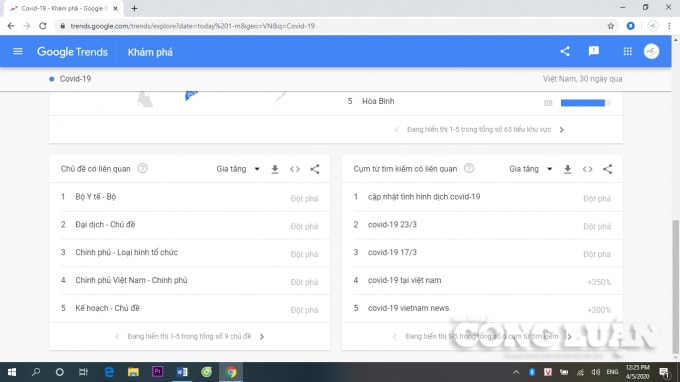Switch to Word in the taskbar
680x382 pixels.
(x=182, y=372)
